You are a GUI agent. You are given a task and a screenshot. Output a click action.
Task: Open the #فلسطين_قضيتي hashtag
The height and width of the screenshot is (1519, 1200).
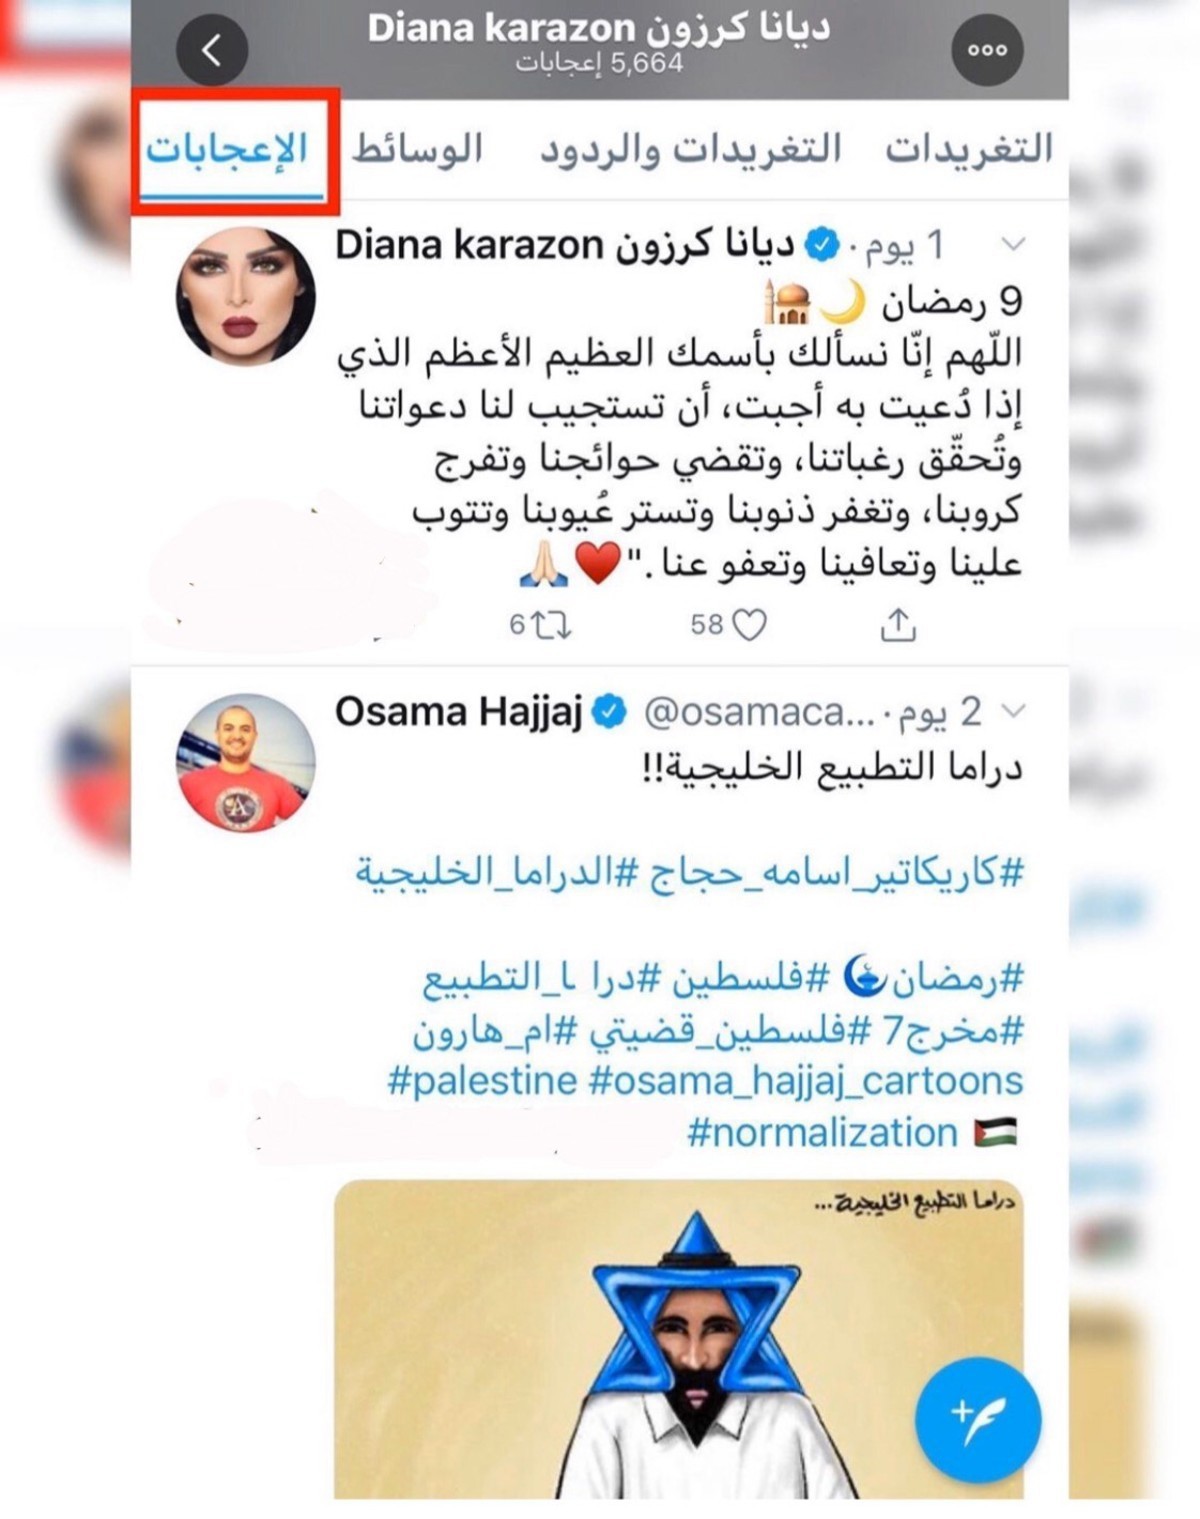pos(718,1030)
